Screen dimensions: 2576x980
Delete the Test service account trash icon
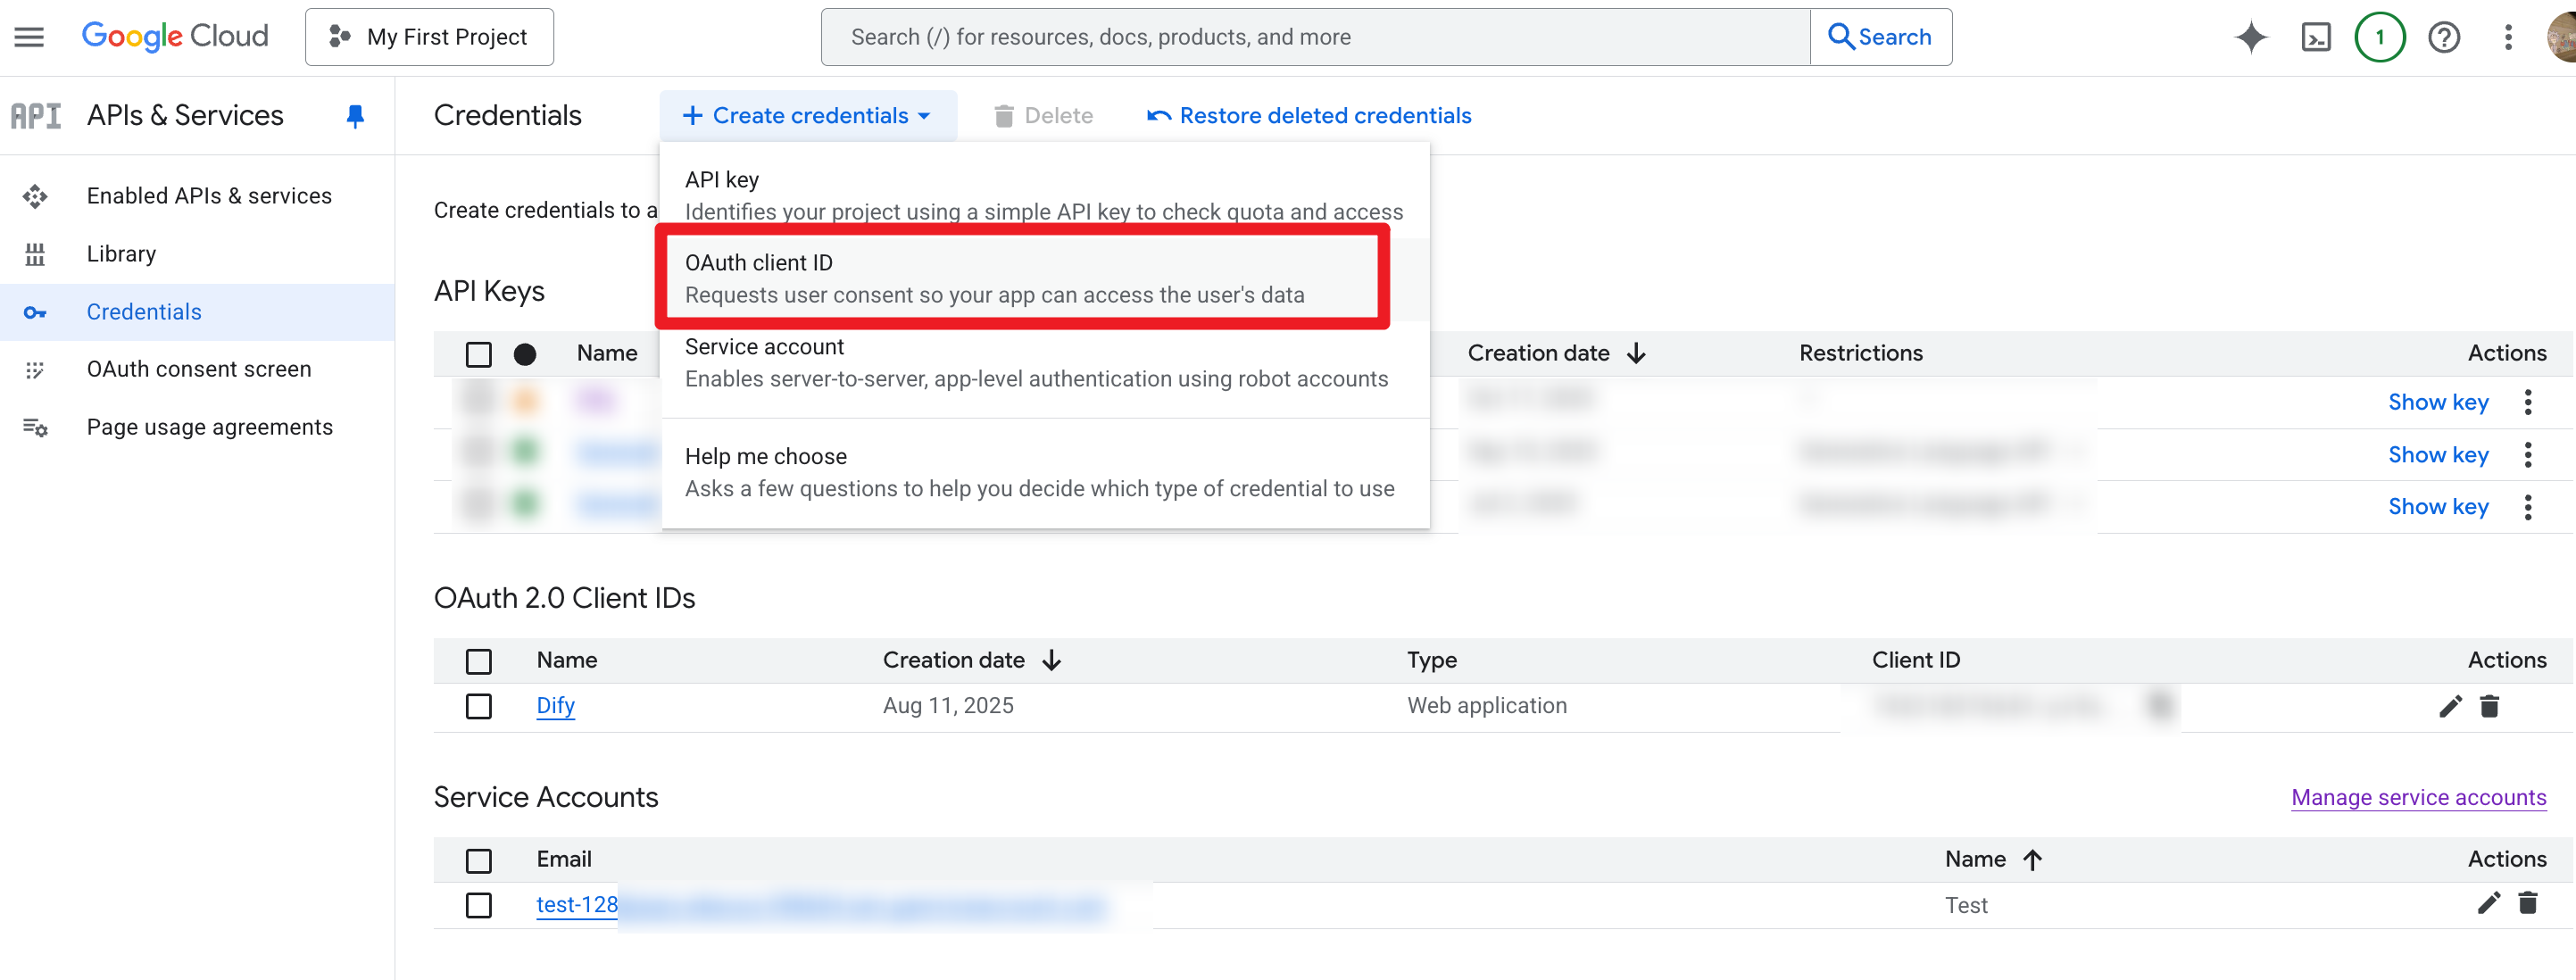tap(2528, 904)
